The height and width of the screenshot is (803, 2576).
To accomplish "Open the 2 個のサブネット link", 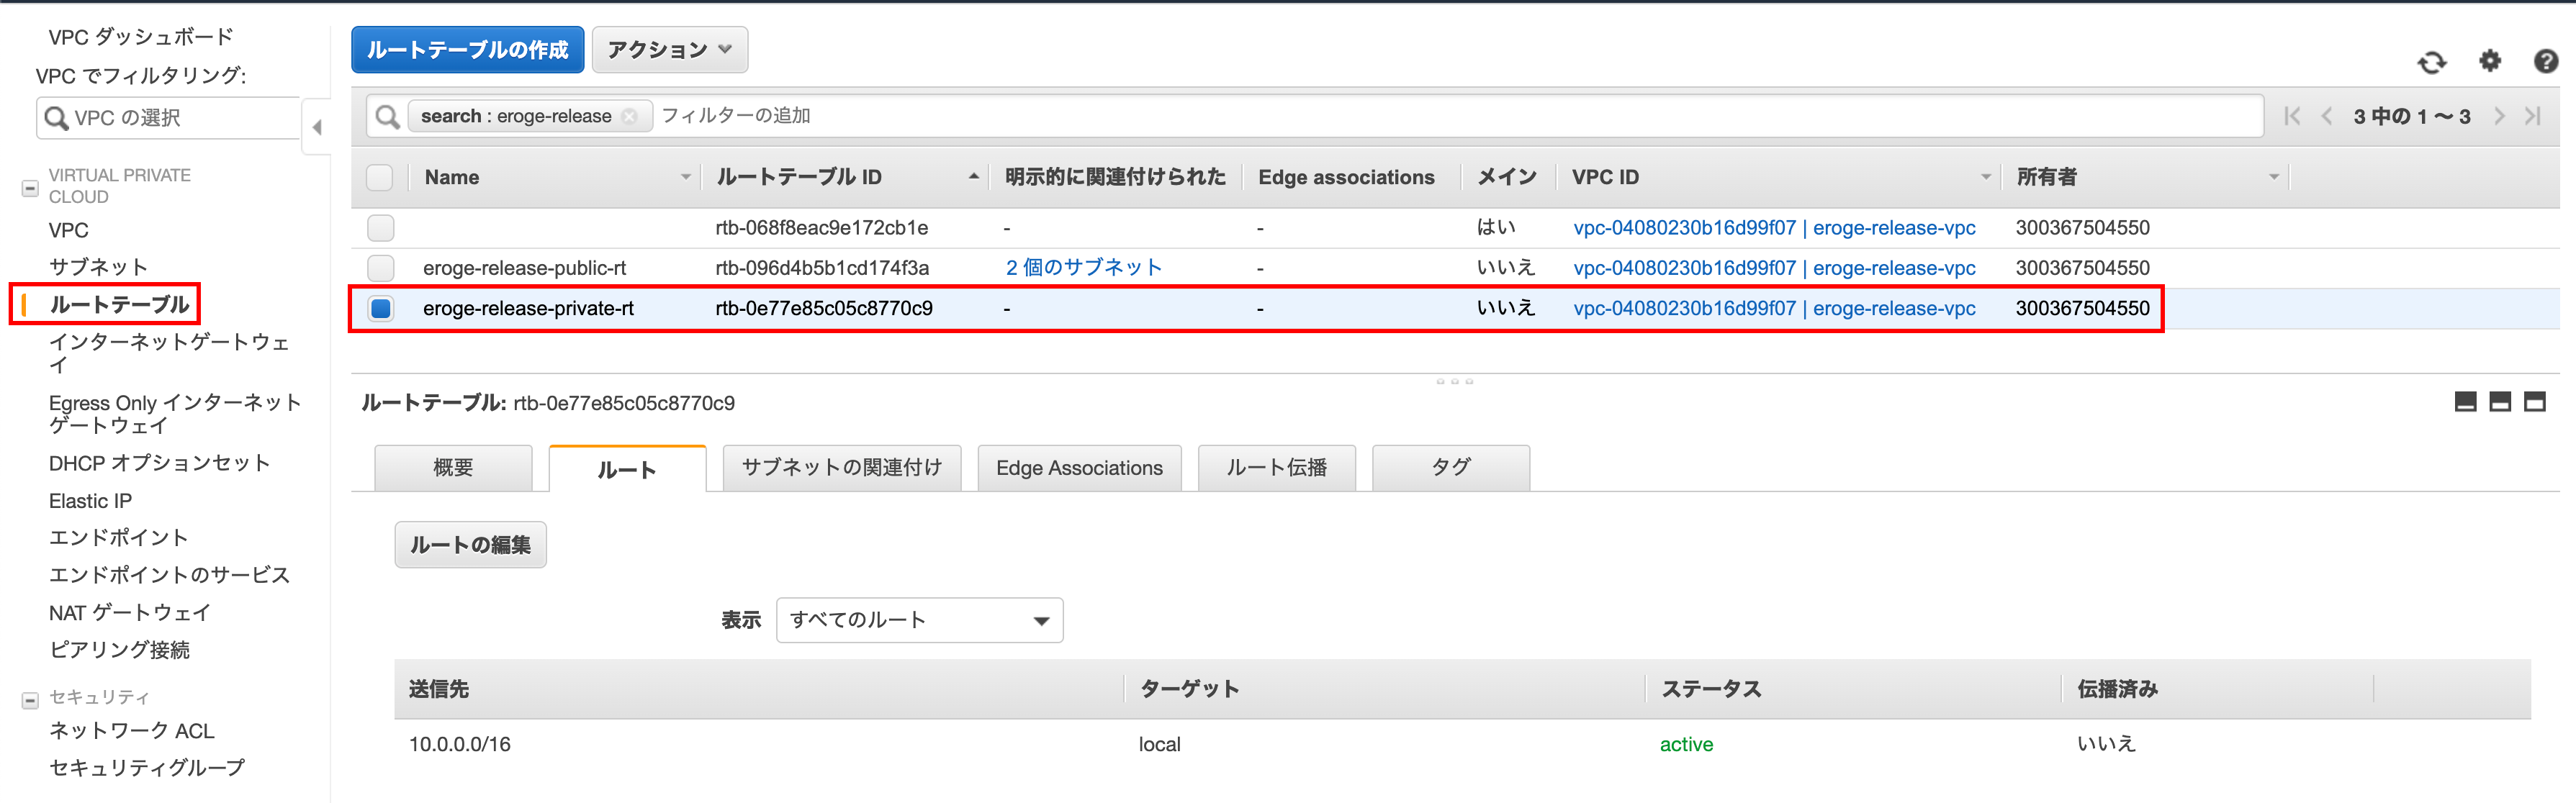I will (x=1083, y=267).
